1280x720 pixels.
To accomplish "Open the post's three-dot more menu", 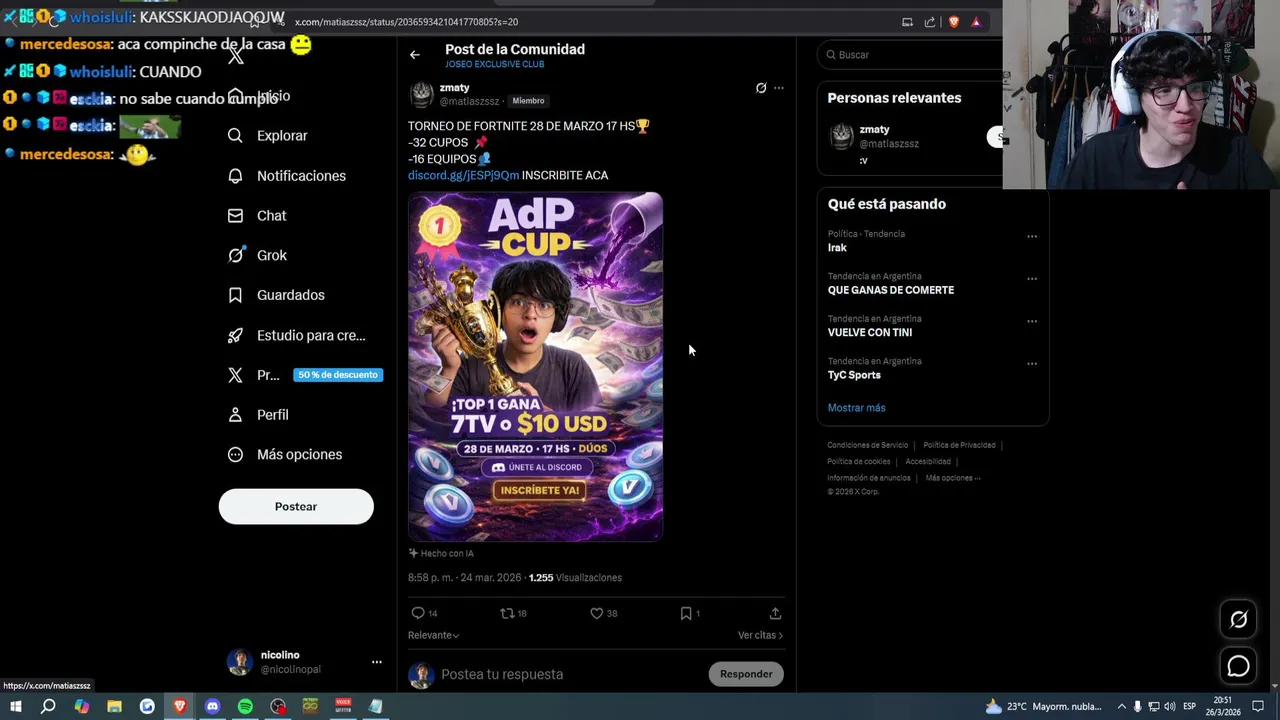I will coord(779,88).
